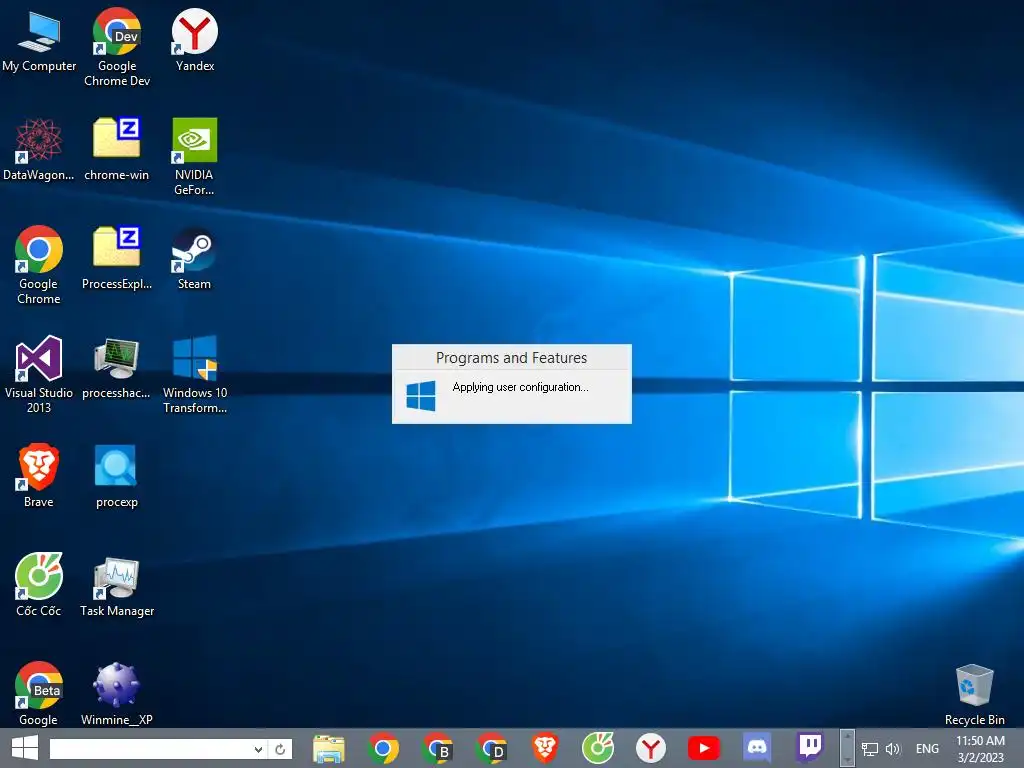Switch the ENG input language indicator
Image resolution: width=1024 pixels, height=768 pixels.
pos(927,749)
